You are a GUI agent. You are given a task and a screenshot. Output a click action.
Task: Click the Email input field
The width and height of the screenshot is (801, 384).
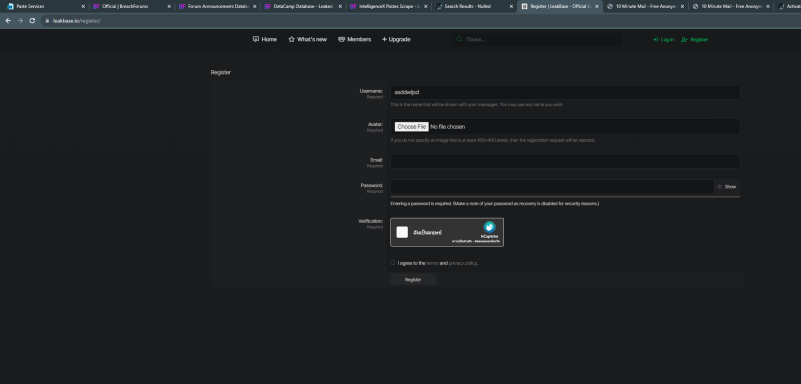coord(565,161)
